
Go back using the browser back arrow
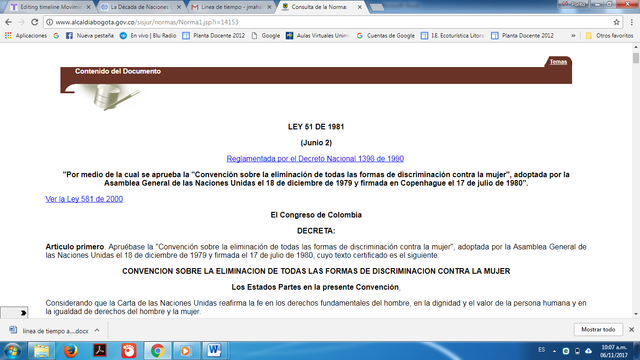9,22
